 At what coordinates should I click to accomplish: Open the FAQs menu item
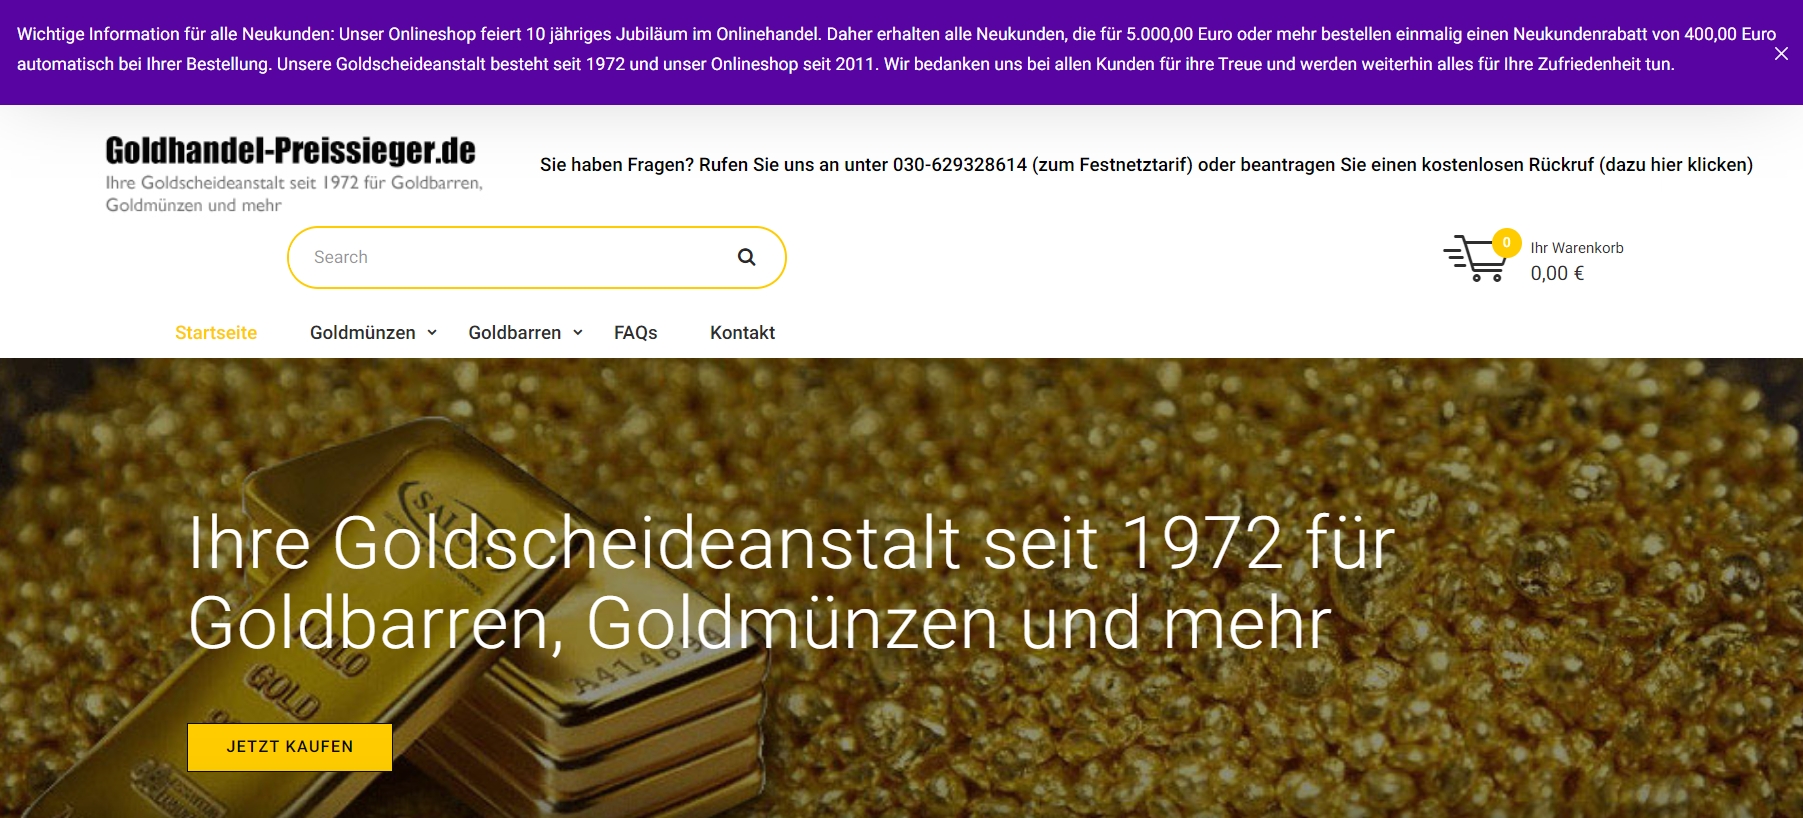(636, 333)
